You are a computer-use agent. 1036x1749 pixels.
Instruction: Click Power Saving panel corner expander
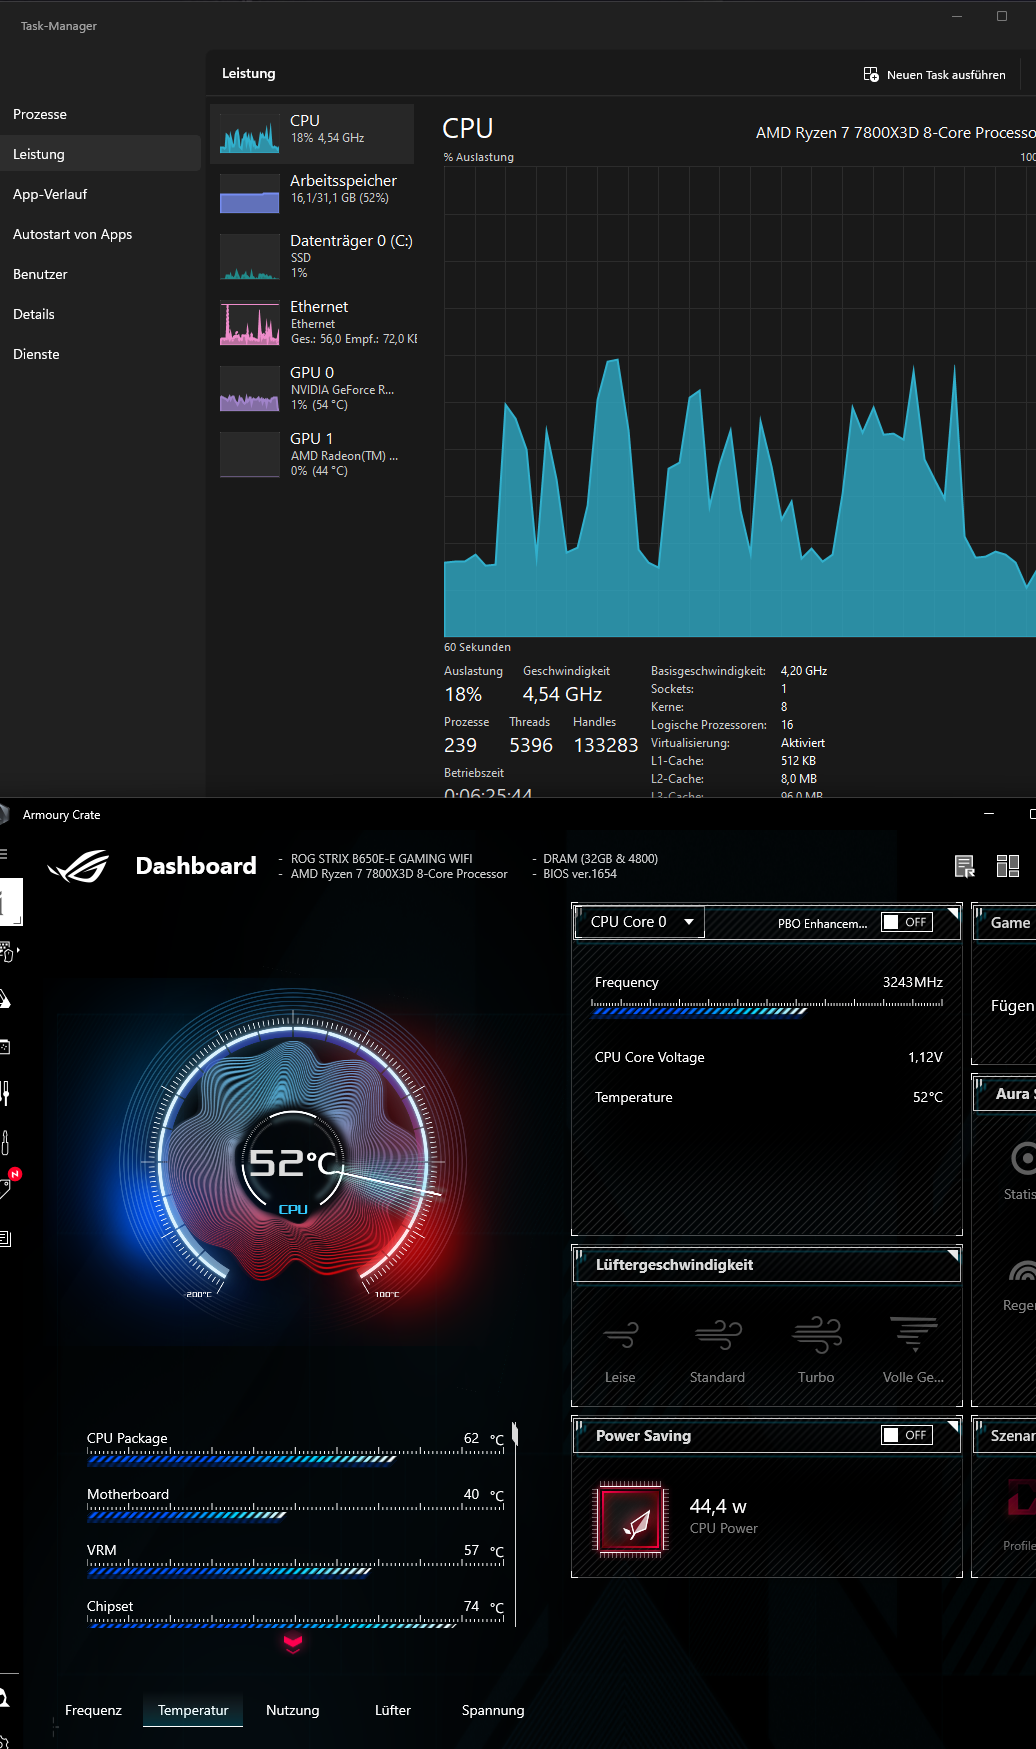click(953, 1425)
